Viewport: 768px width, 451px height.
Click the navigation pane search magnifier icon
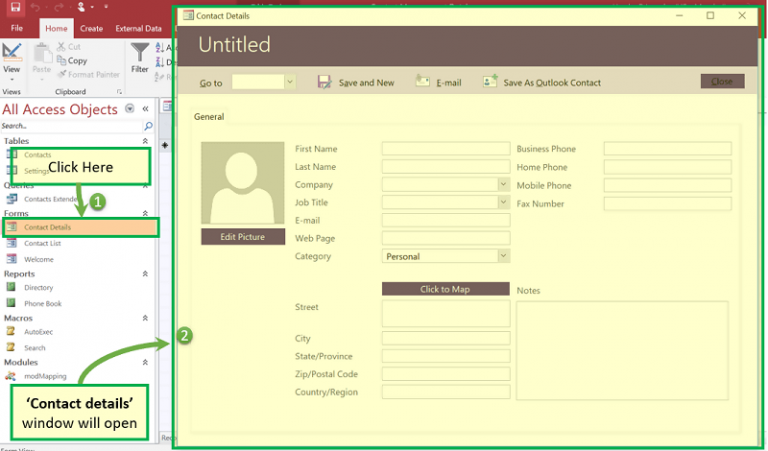coord(149,127)
